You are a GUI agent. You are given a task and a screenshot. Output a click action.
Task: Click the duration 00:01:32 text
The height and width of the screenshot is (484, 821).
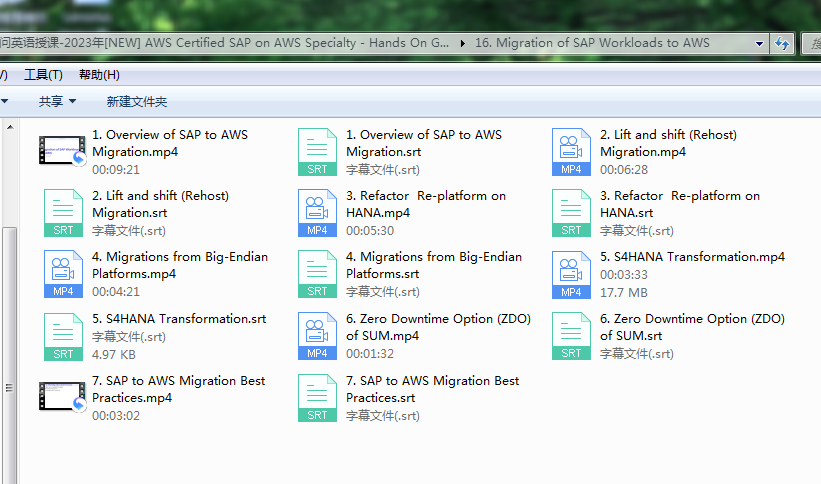(370, 354)
